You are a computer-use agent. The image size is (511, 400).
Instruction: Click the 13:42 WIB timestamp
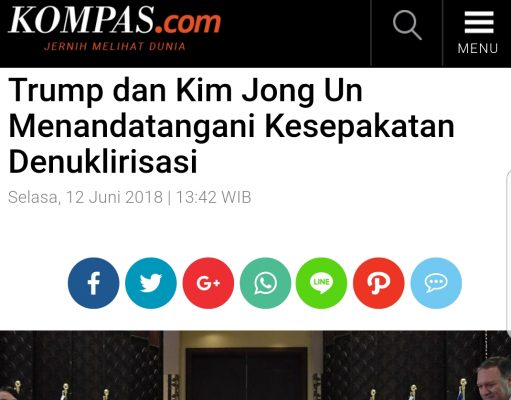coord(213,197)
